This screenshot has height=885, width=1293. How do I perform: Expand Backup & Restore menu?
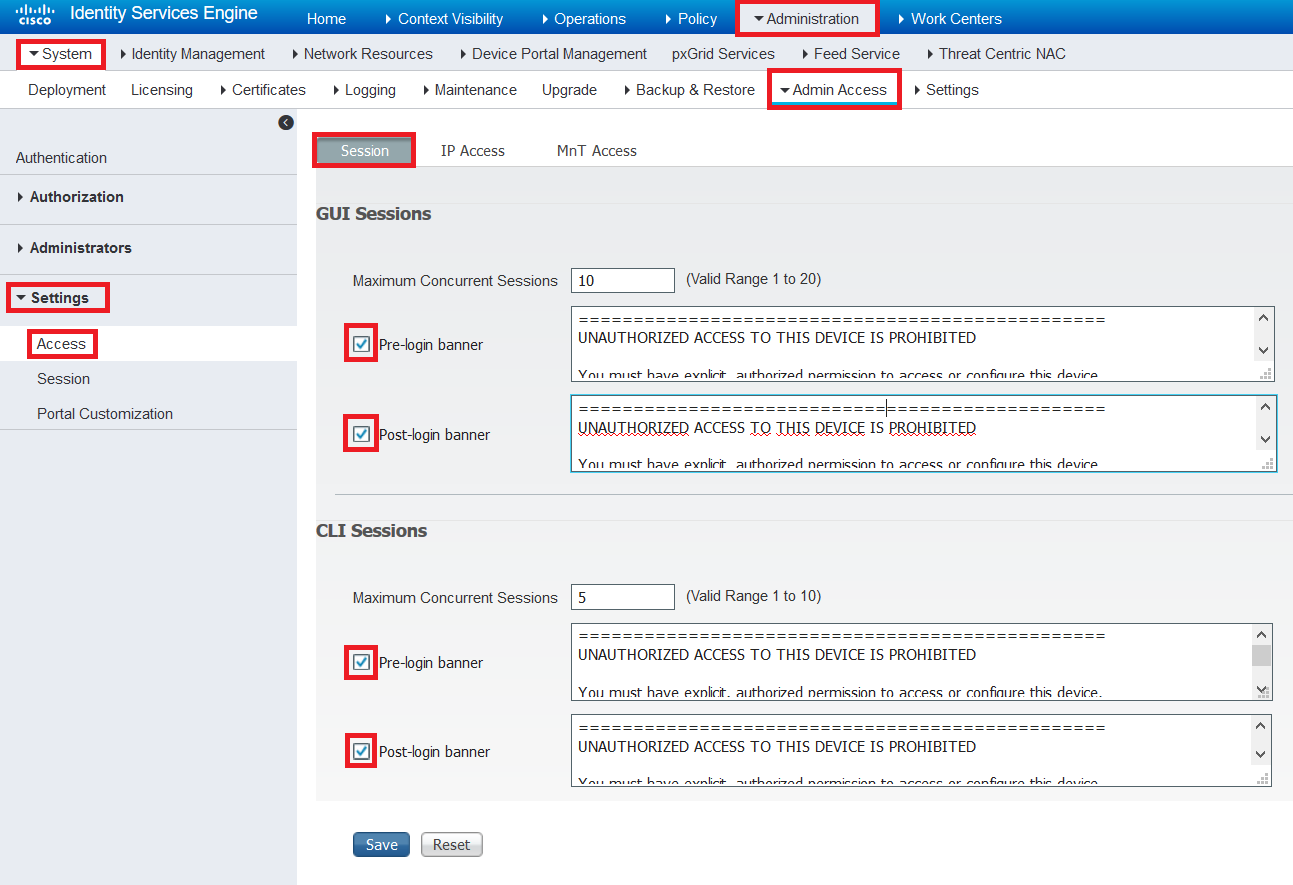tap(689, 90)
